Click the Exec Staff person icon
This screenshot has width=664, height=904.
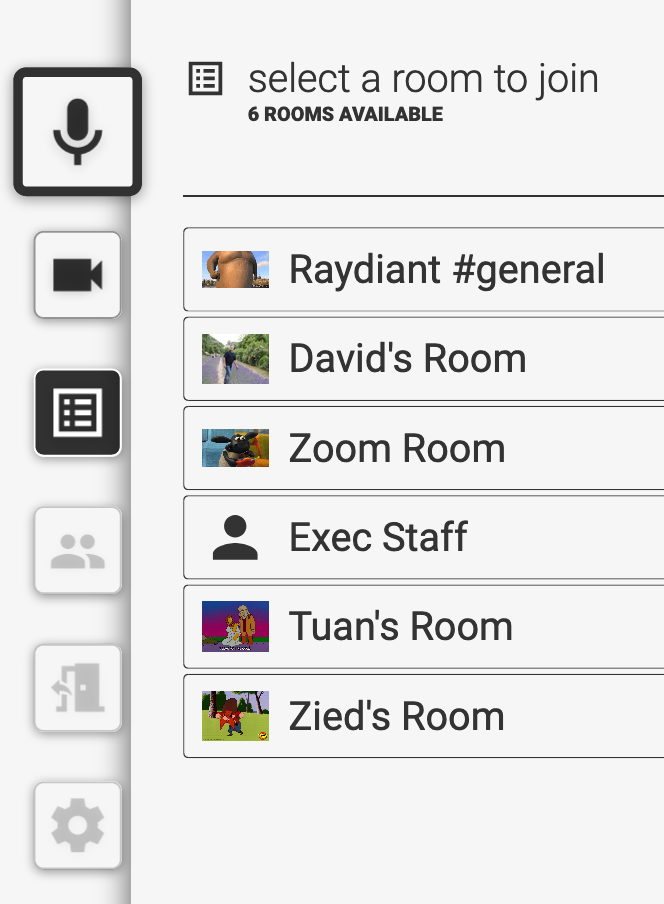(237, 537)
